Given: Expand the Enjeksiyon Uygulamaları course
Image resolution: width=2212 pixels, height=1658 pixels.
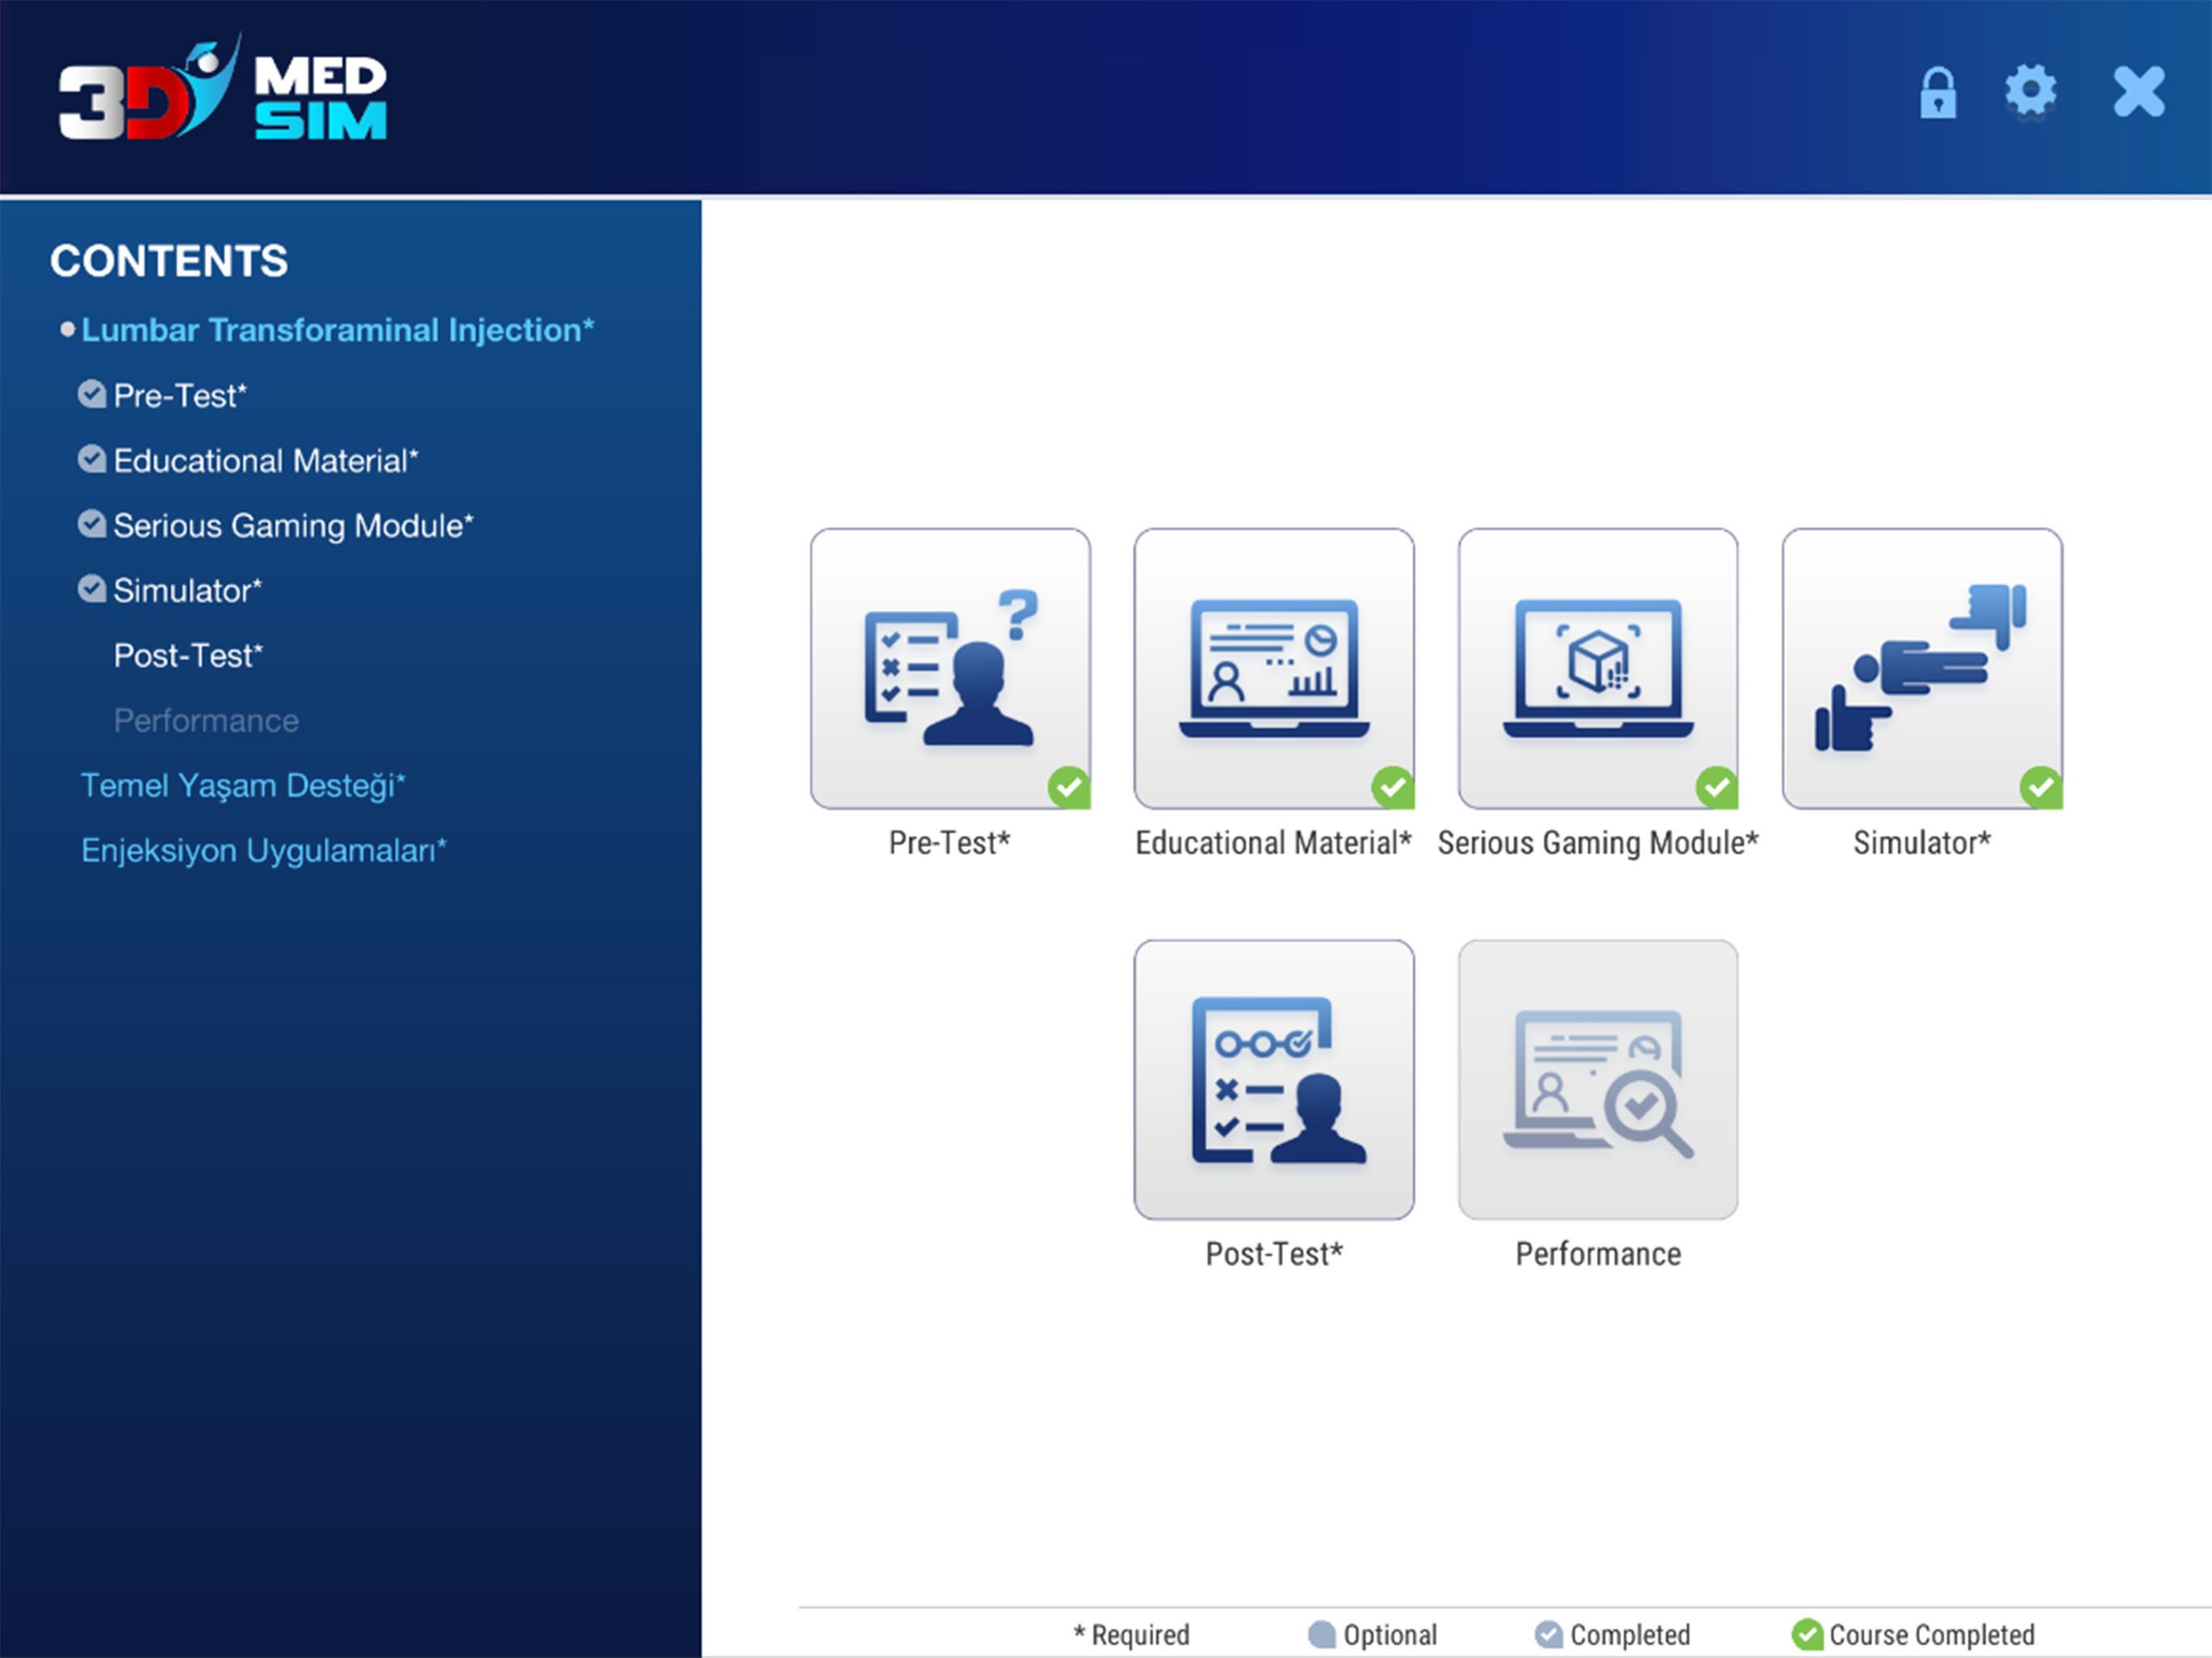Looking at the screenshot, I should [263, 850].
